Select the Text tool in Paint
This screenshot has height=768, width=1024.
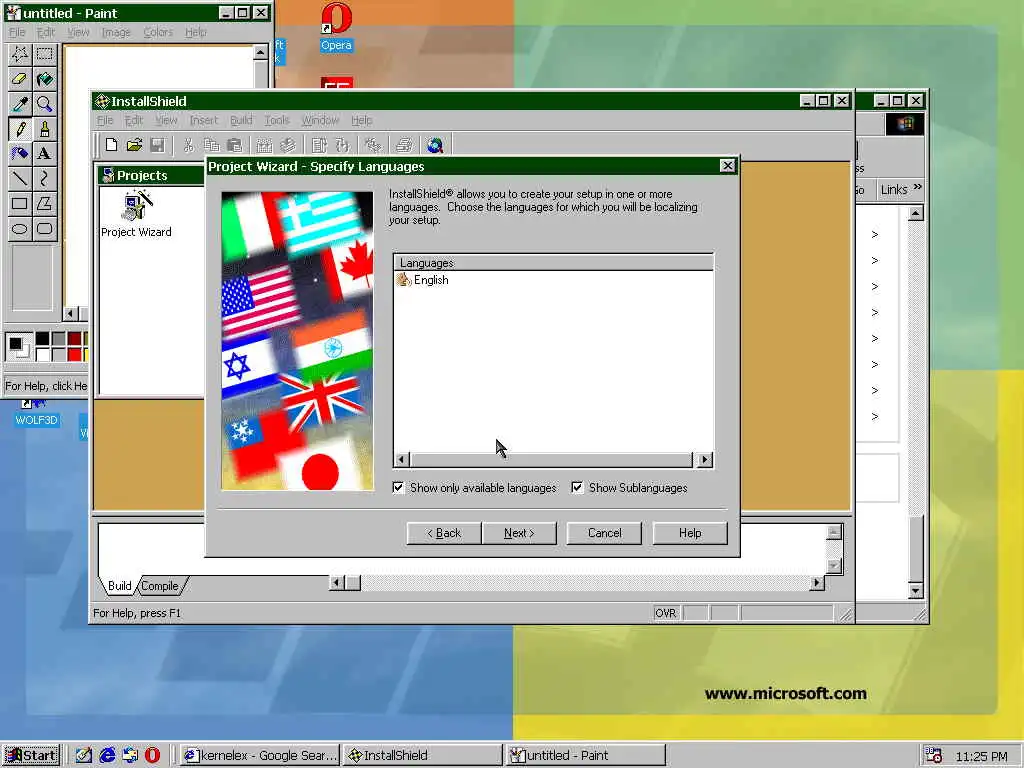tap(44, 153)
